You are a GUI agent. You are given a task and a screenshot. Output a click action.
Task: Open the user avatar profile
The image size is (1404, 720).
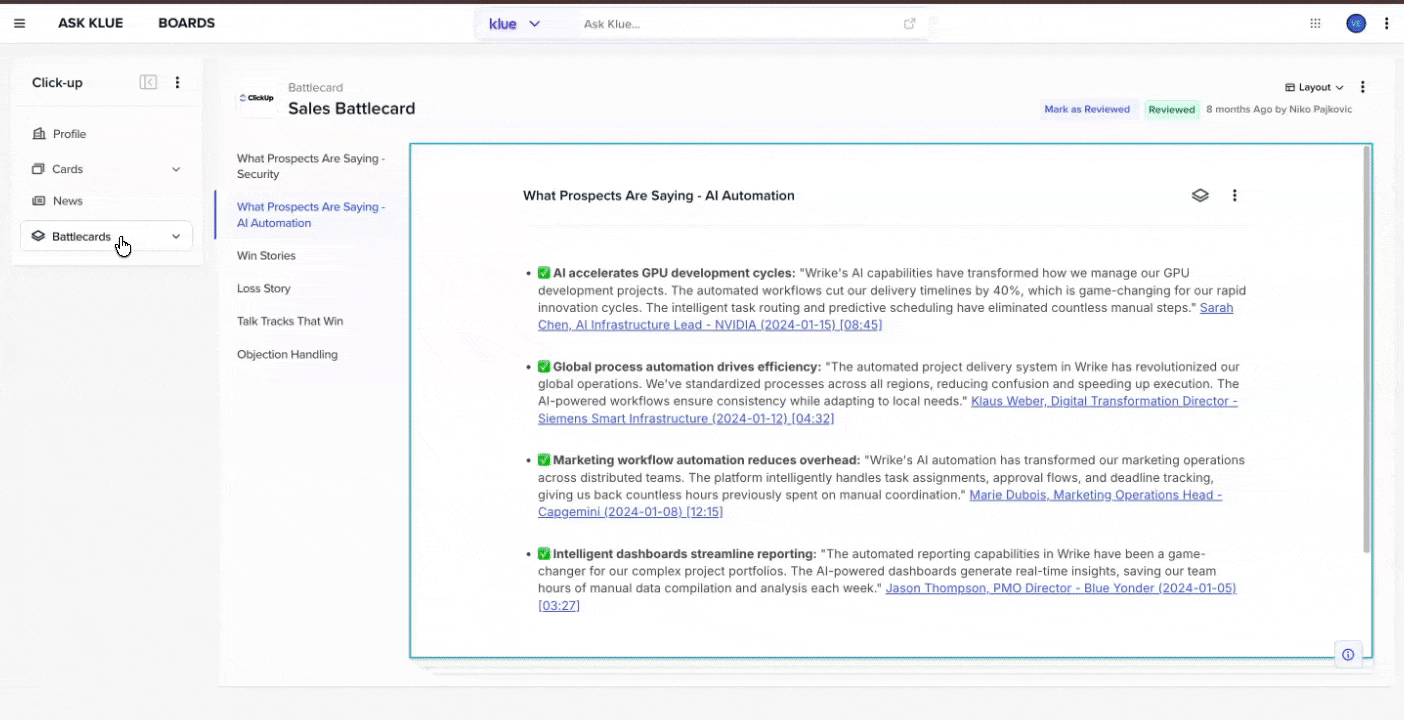1356,23
